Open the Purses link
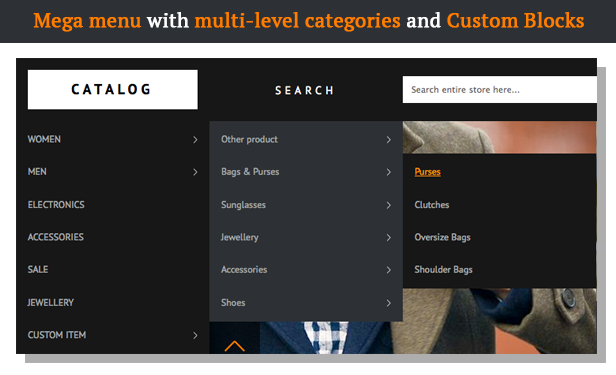 (x=427, y=172)
